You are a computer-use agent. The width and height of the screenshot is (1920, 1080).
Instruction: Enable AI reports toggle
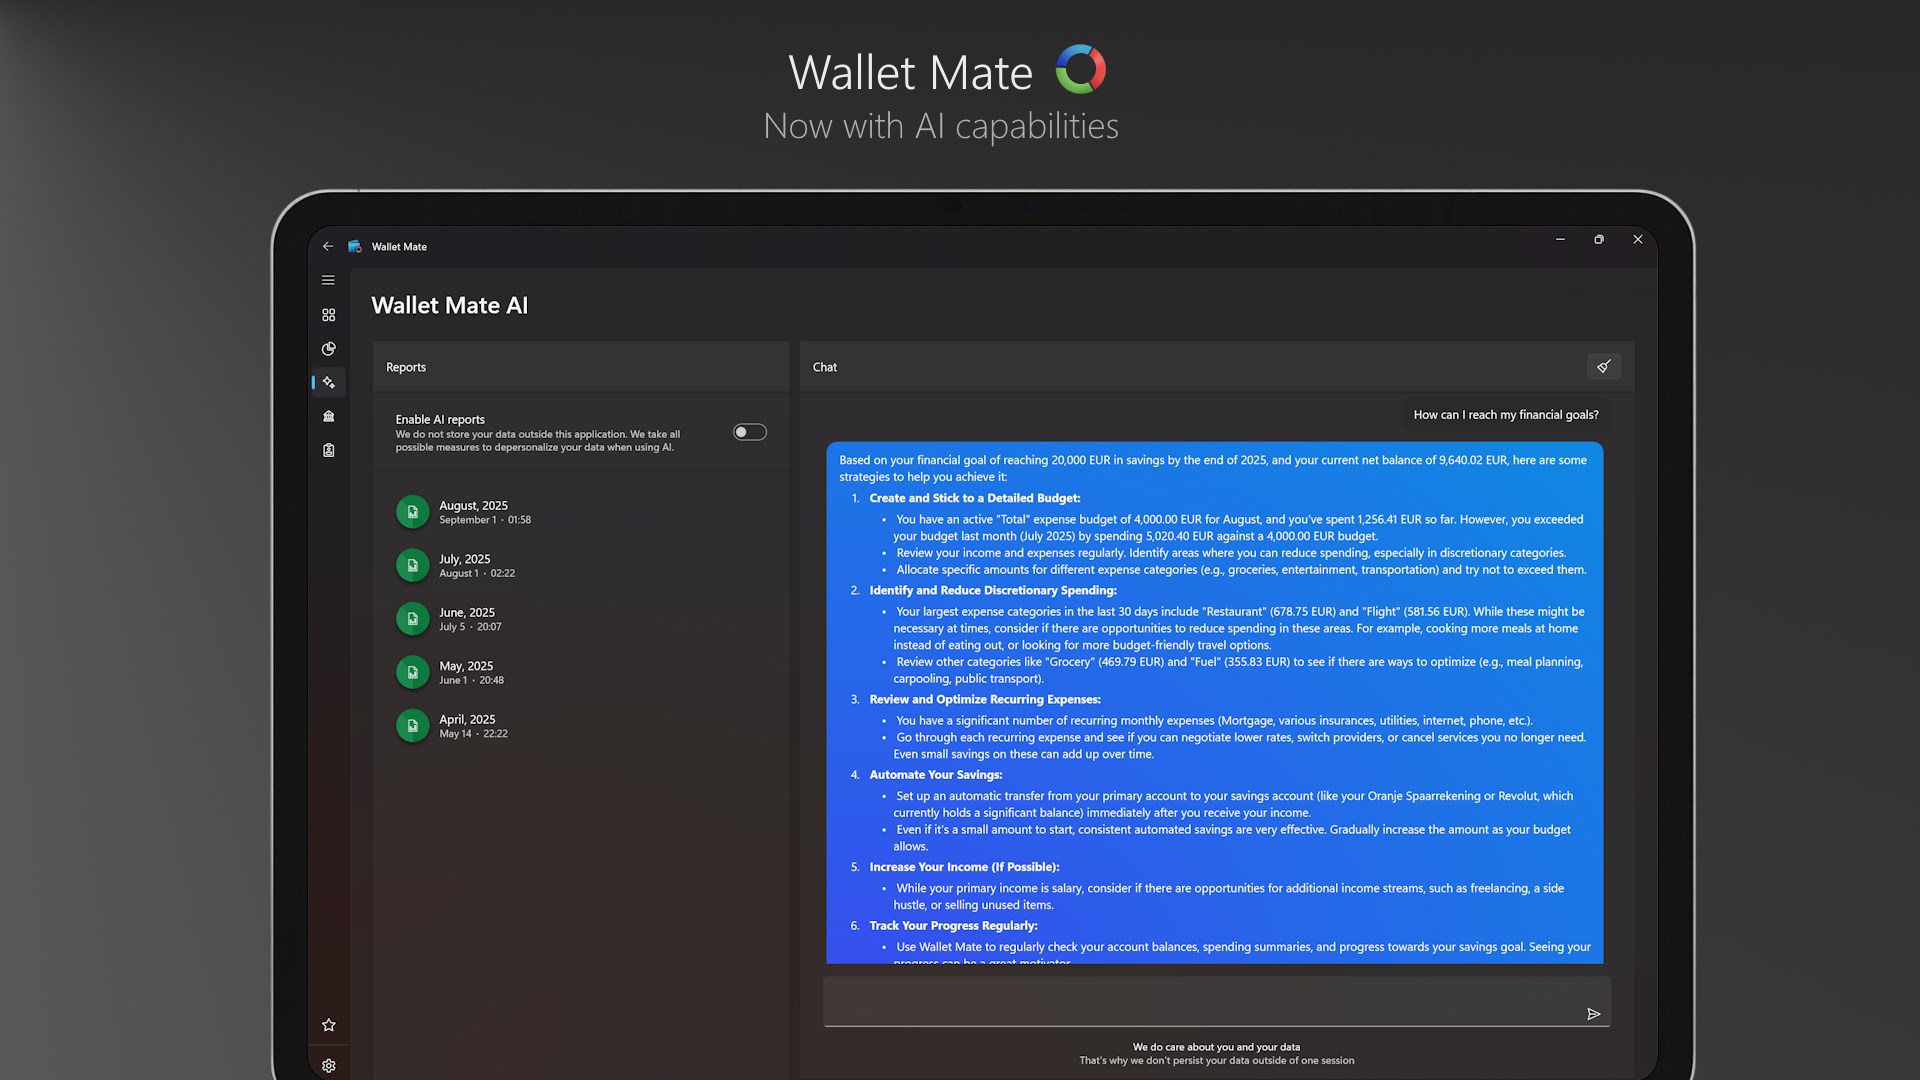(x=749, y=431)
